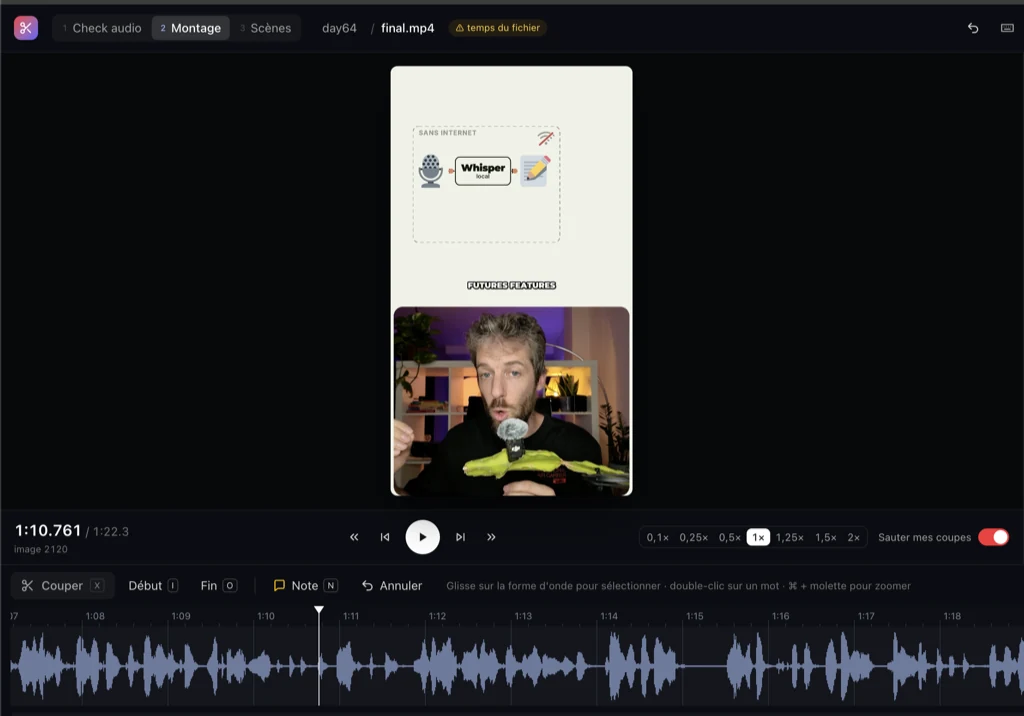Step to previous frame button
Image resolution: width=1024 pixels, height=716 pixels.
tap(385, 537)
